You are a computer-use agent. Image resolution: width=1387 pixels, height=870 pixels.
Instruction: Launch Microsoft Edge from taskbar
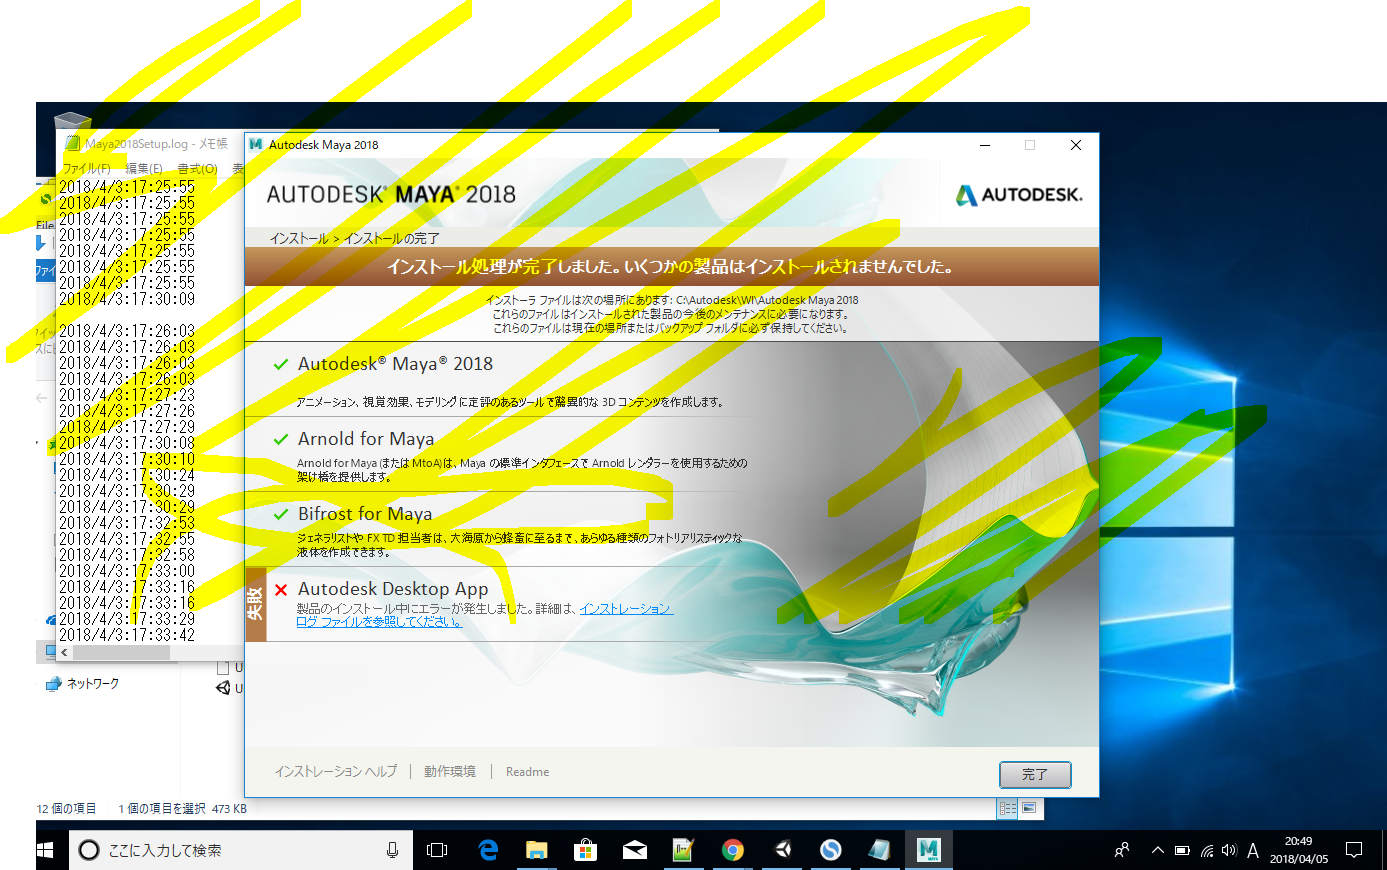[x=488, y=850]
